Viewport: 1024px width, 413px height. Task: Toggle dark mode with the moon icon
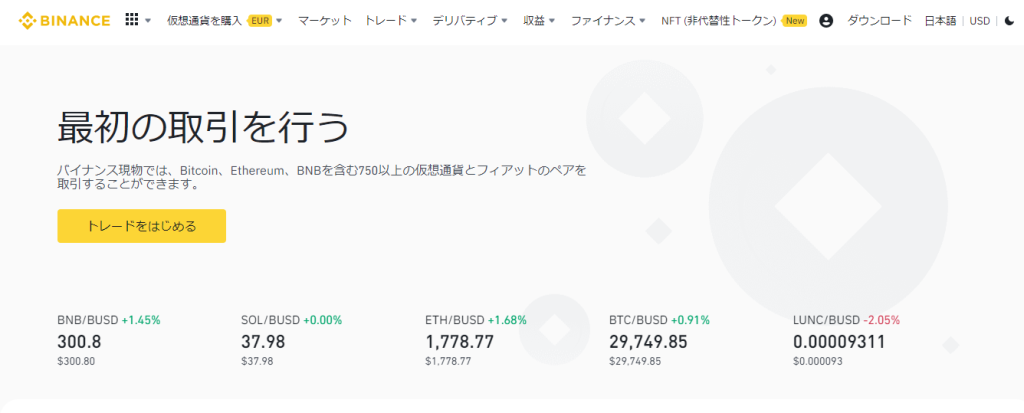1009,20
